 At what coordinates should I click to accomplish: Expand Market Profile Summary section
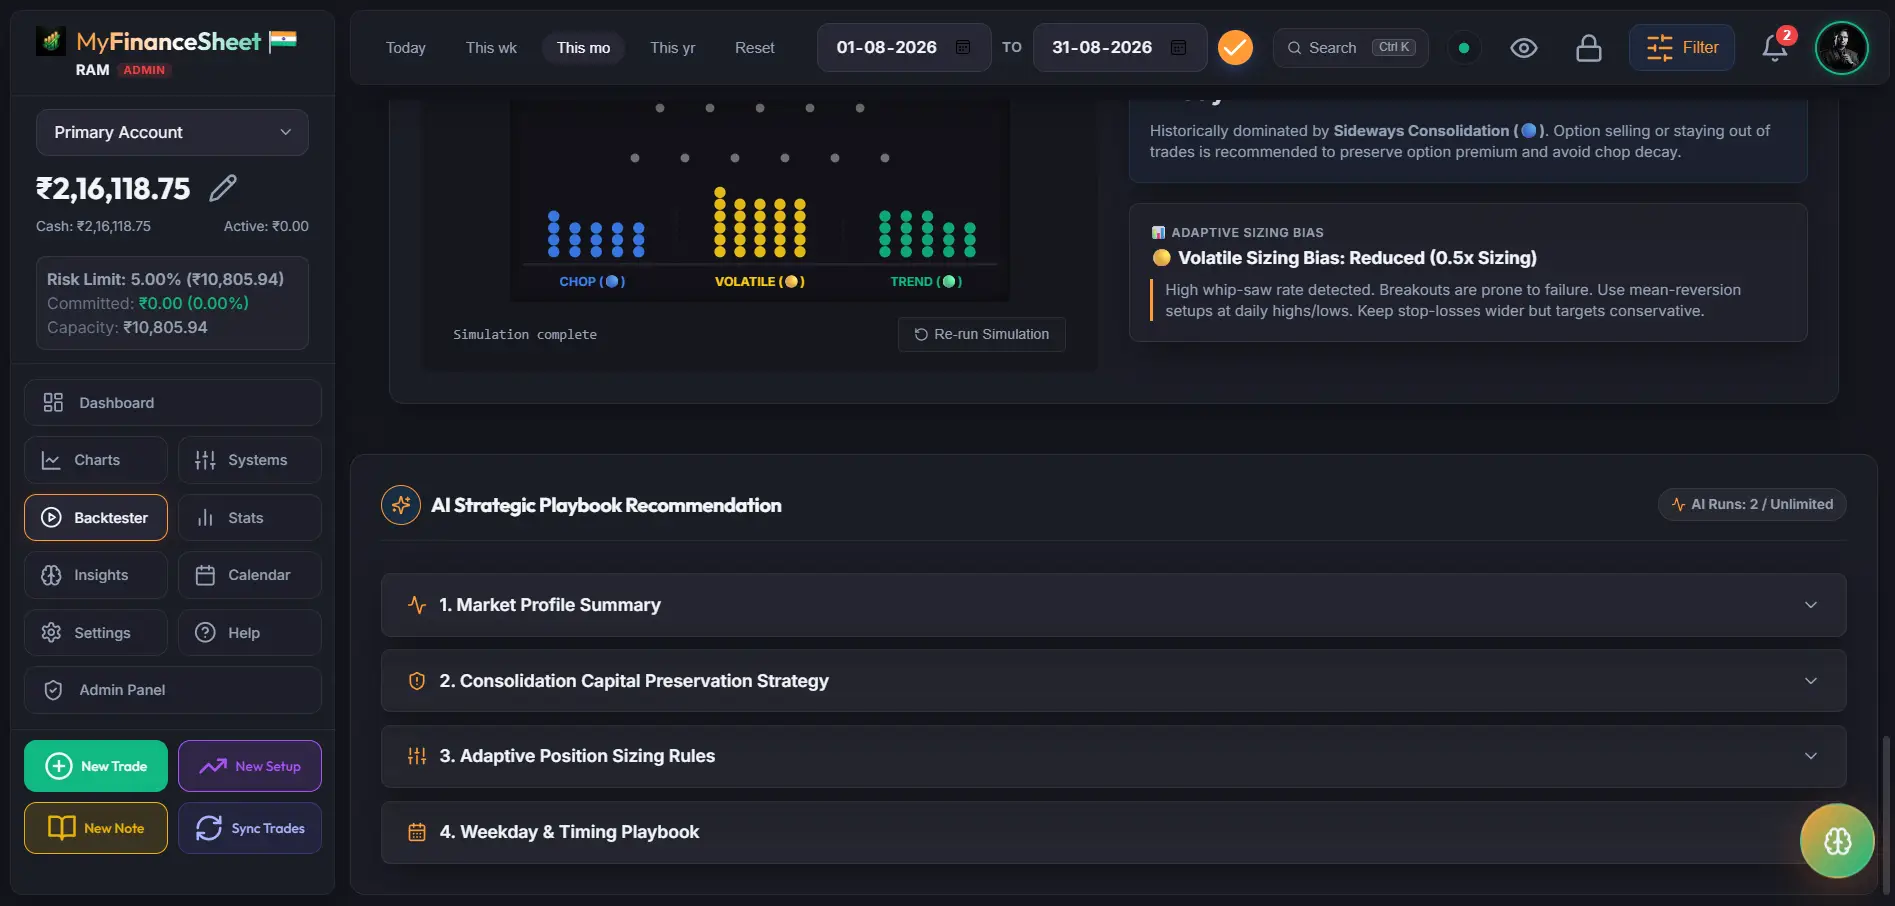tap(1113, 605)
